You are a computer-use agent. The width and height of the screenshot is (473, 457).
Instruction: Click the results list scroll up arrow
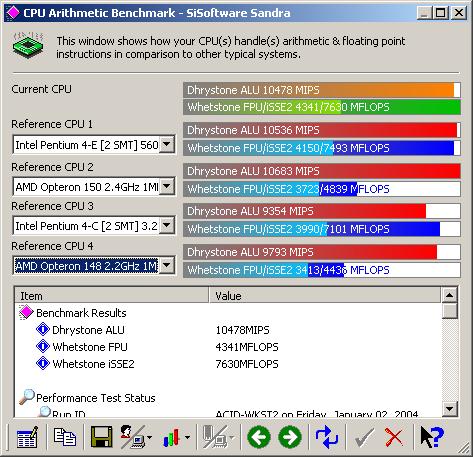click(449, 295)
